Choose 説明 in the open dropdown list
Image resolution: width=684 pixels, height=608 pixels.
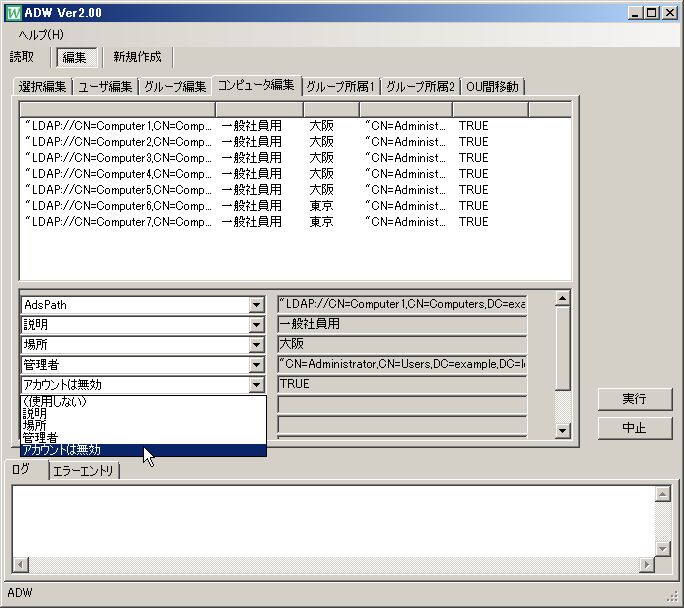point(143,413)
